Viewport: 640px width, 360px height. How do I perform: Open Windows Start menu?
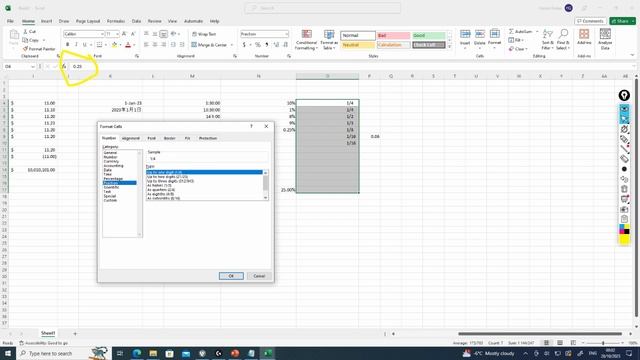tap(8, 353)
